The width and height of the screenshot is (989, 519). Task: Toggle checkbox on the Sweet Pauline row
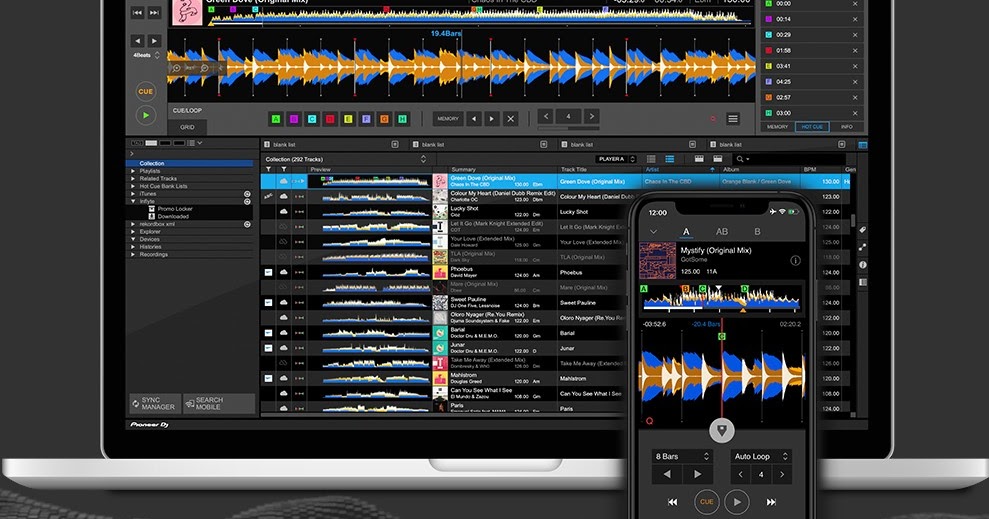click(268, 303)
